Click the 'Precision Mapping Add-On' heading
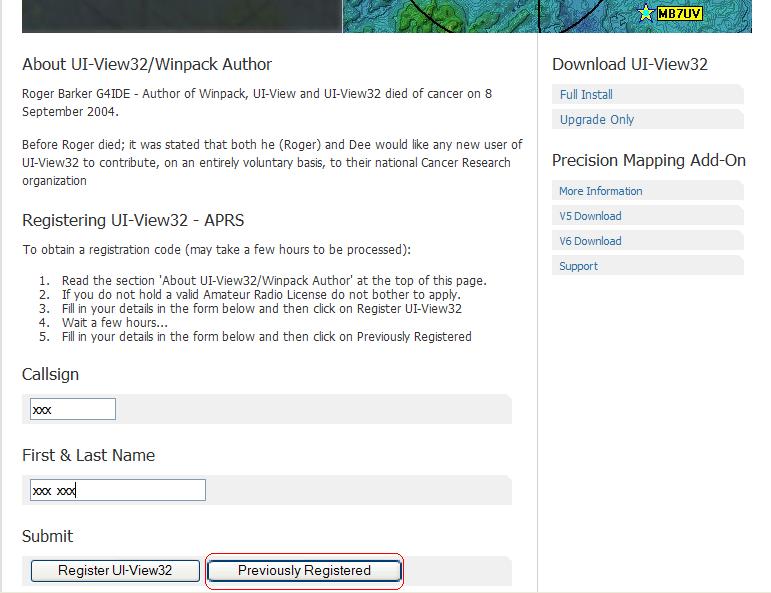Image resolution: width=771 pixels, height=593 pixels. point(649,160)
